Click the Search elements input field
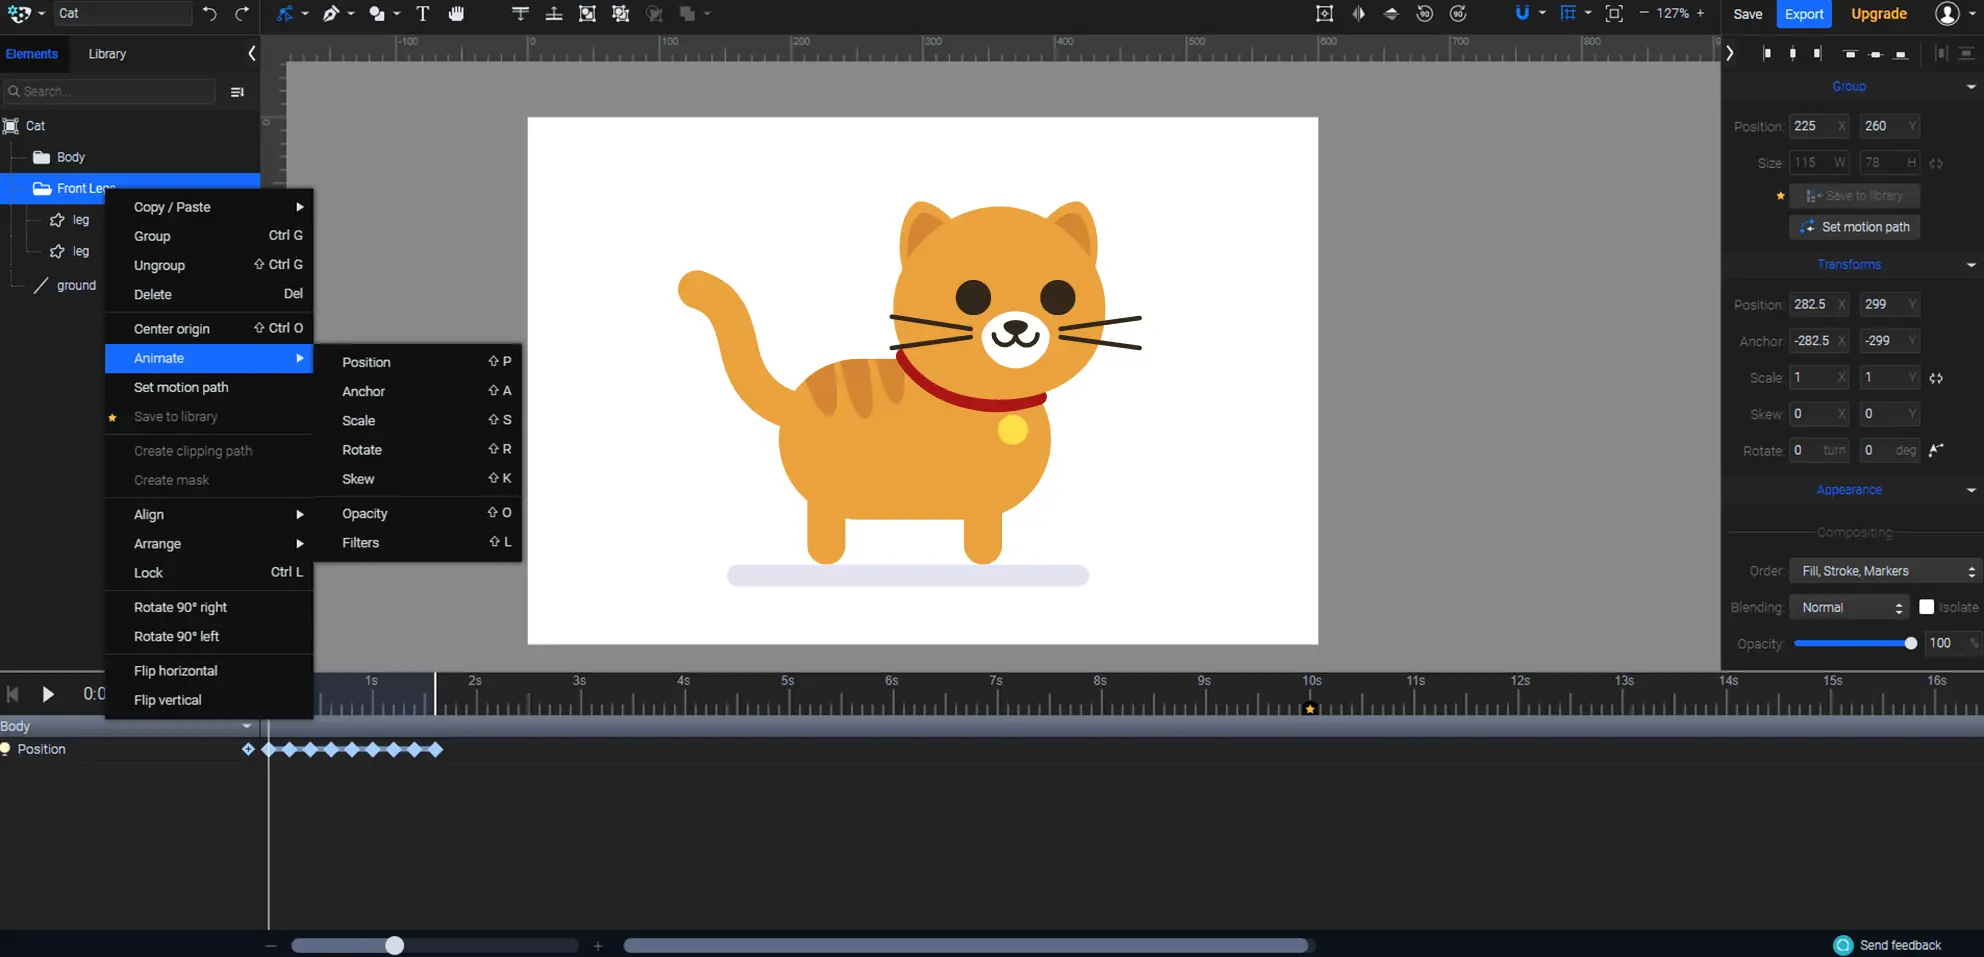 (110, 91)
